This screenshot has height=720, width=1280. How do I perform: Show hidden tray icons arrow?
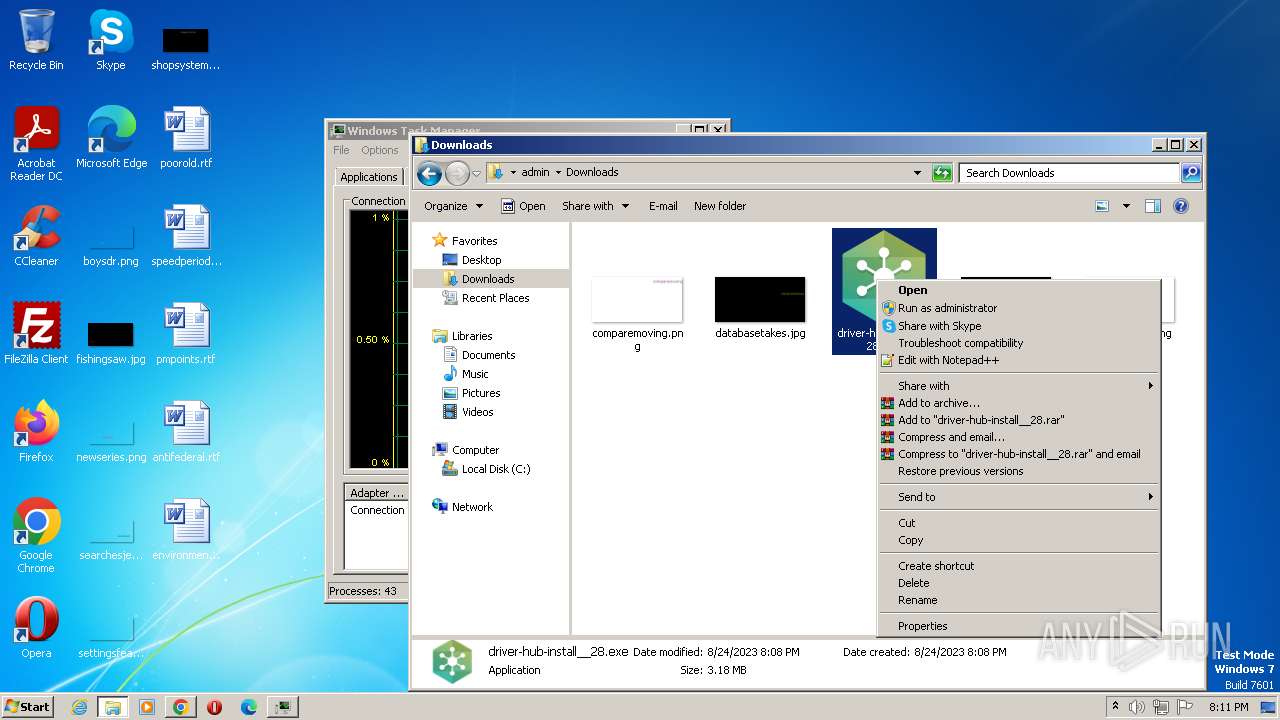(1115, 706)
